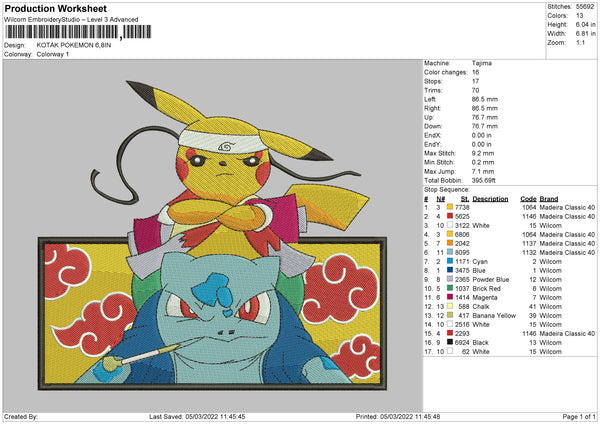Click the 'Banana Yellow' description
This screenshot has width=600, height=424.
(494, 316)
